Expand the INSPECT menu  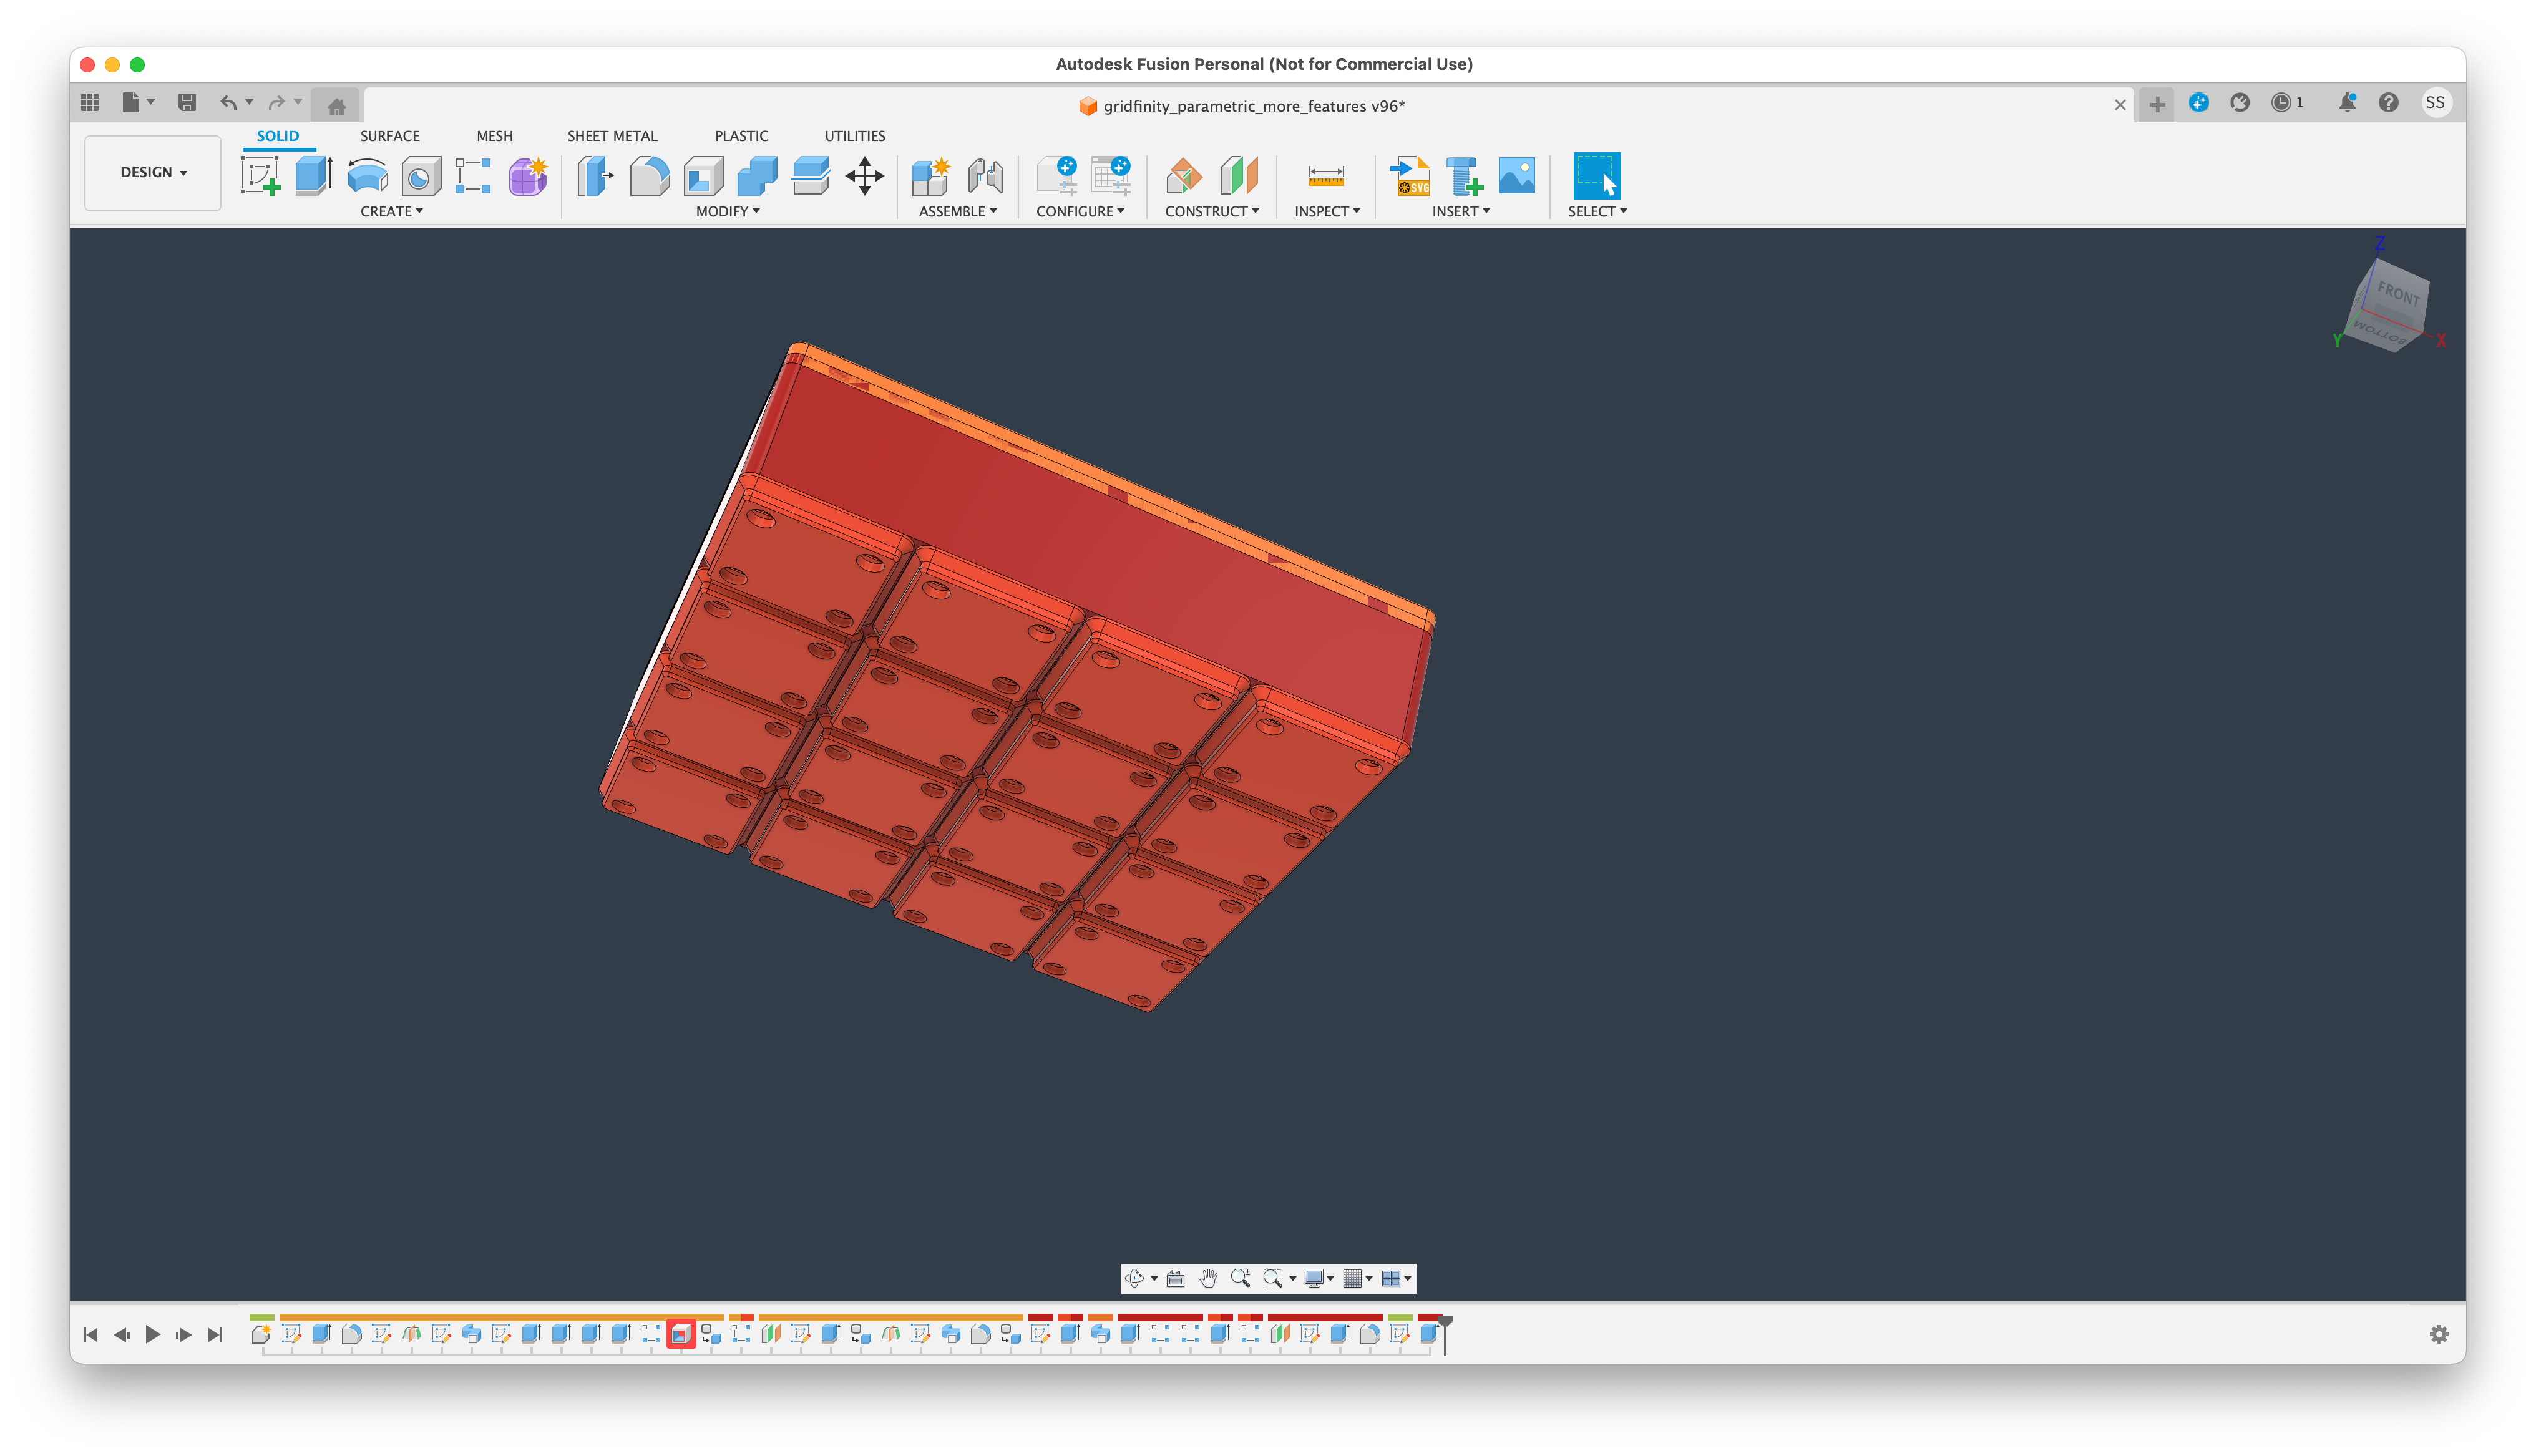1327,211
